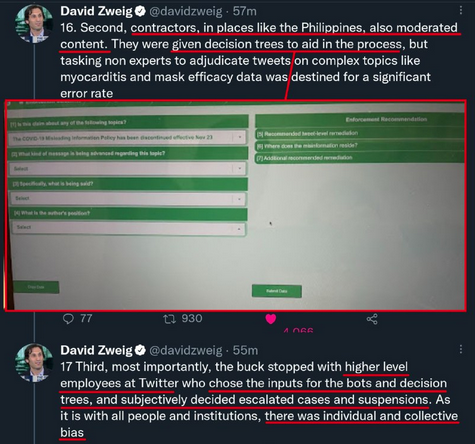View David Zweig's avatar on tweet 17
The width and height of the screenshot is (475, 444).
33,363
